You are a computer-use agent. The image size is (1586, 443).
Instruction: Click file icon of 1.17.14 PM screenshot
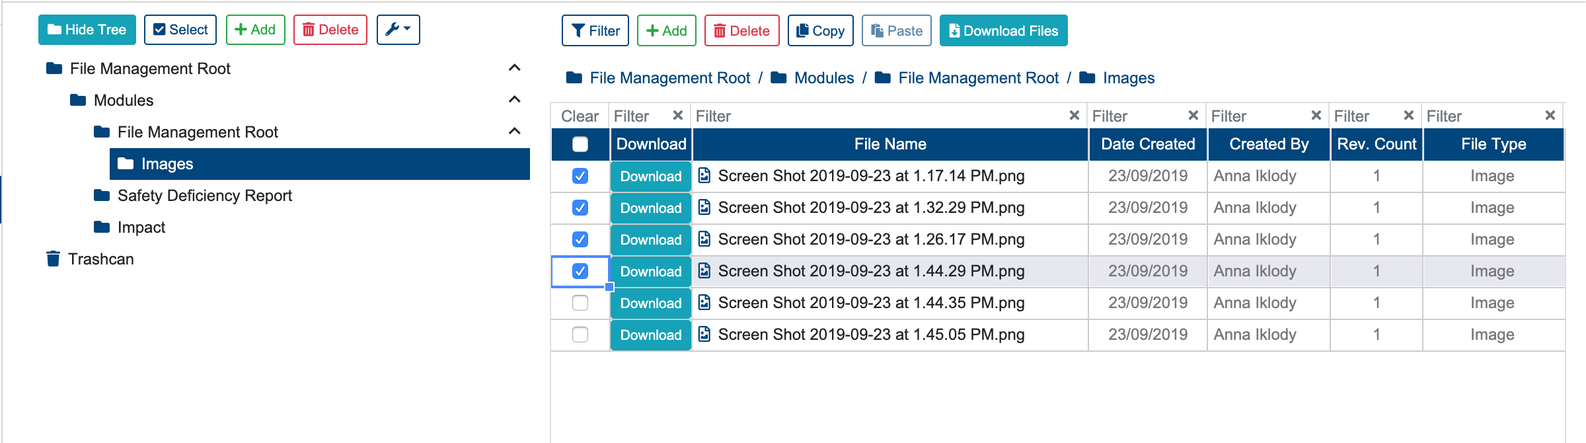(704, 176)
